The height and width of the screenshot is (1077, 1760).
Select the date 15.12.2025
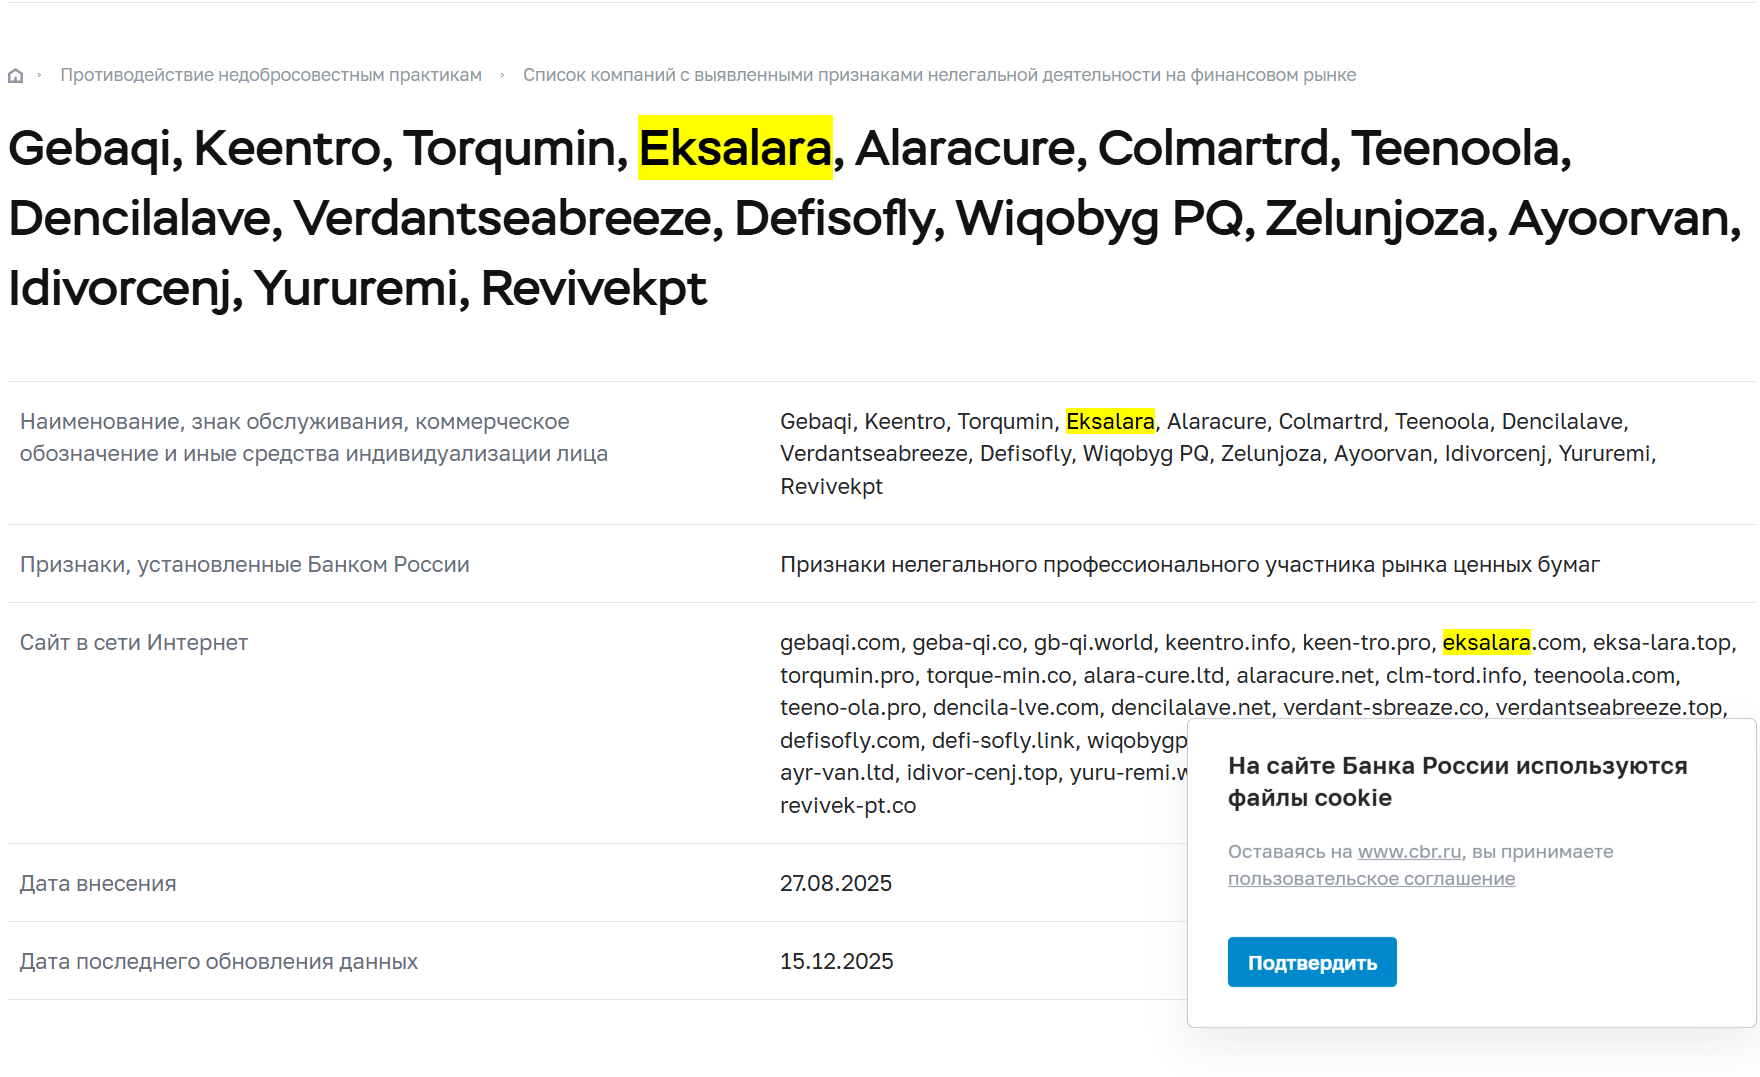(836, 961)
